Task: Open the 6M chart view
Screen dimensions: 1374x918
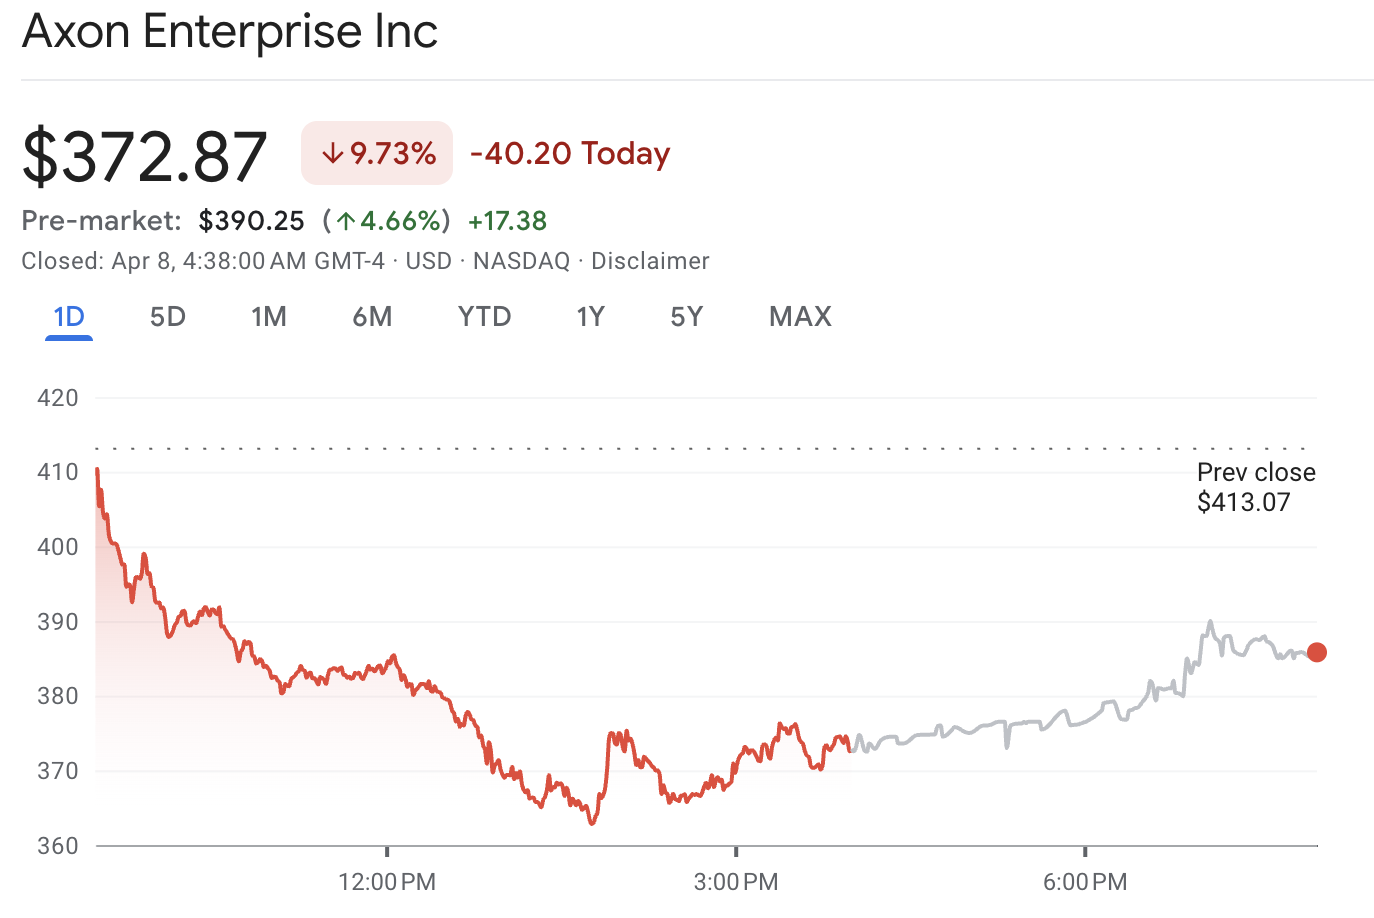Action: pyautogui.click(x=372, y=317)
